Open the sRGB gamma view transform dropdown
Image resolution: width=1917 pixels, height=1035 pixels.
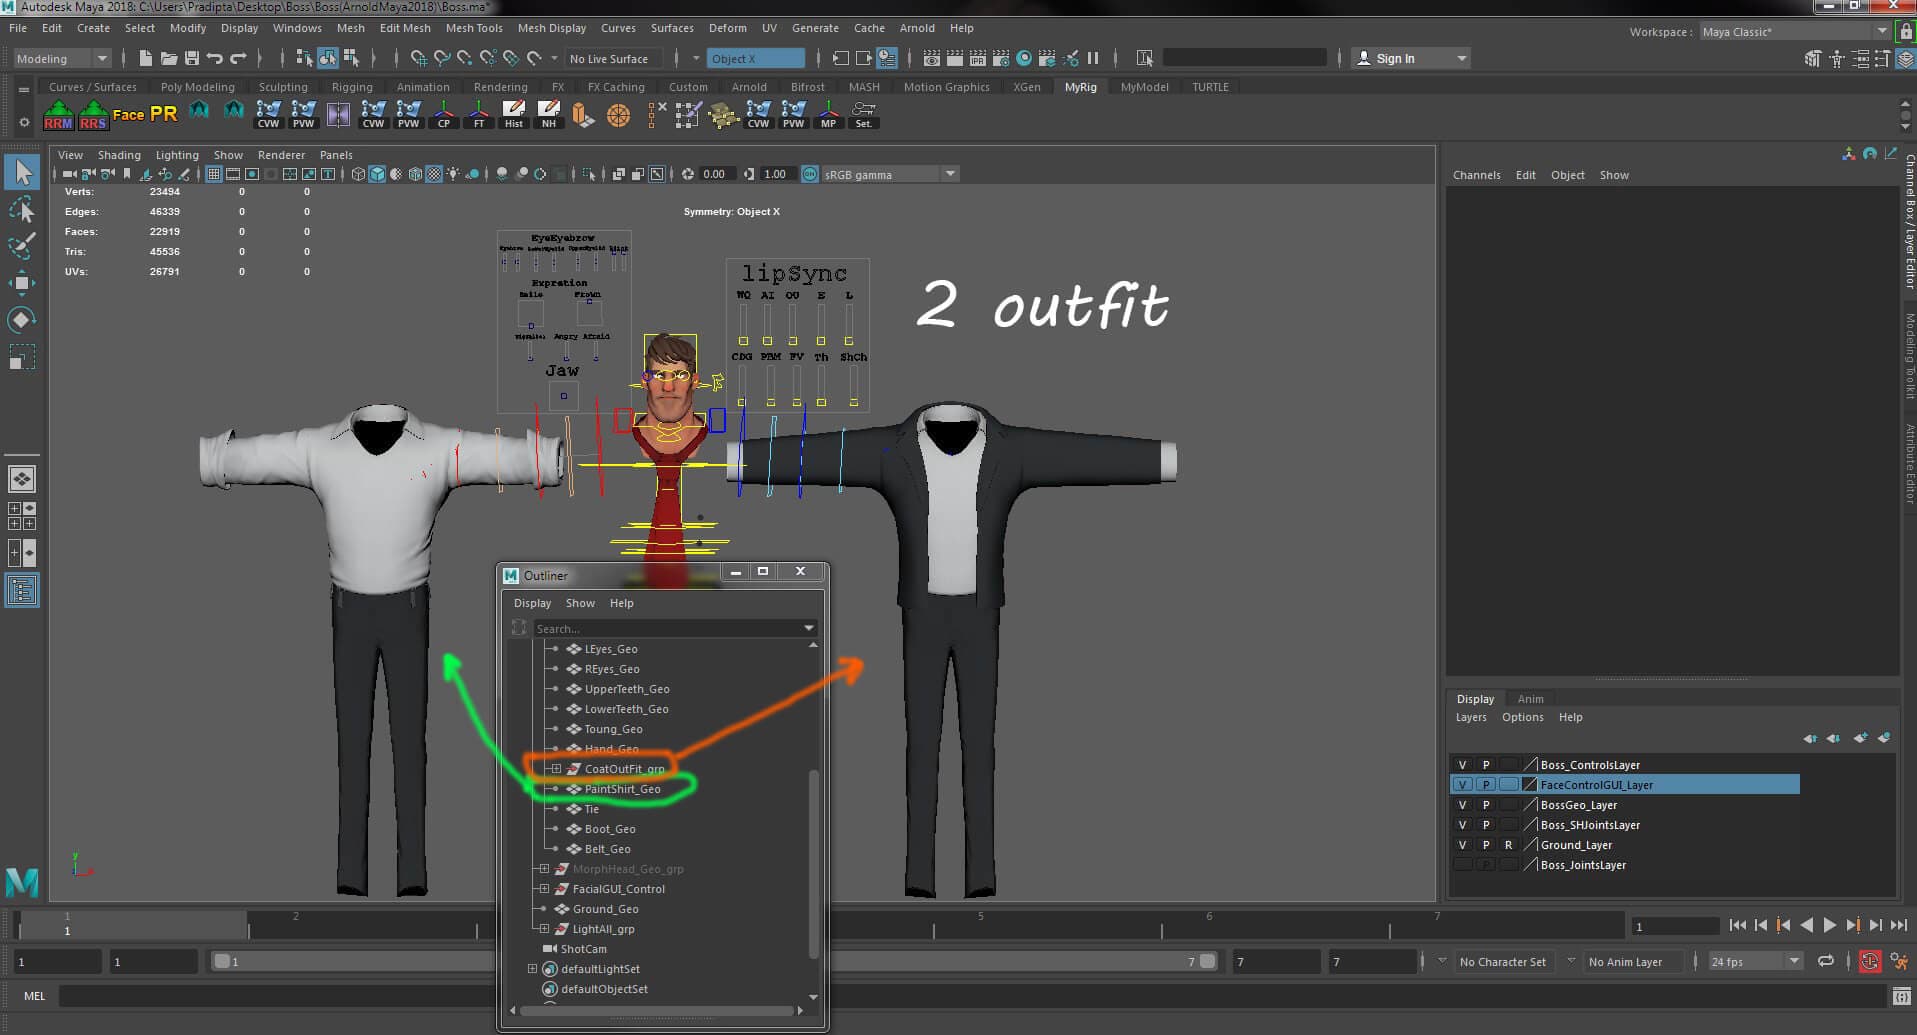click(889, 174)
